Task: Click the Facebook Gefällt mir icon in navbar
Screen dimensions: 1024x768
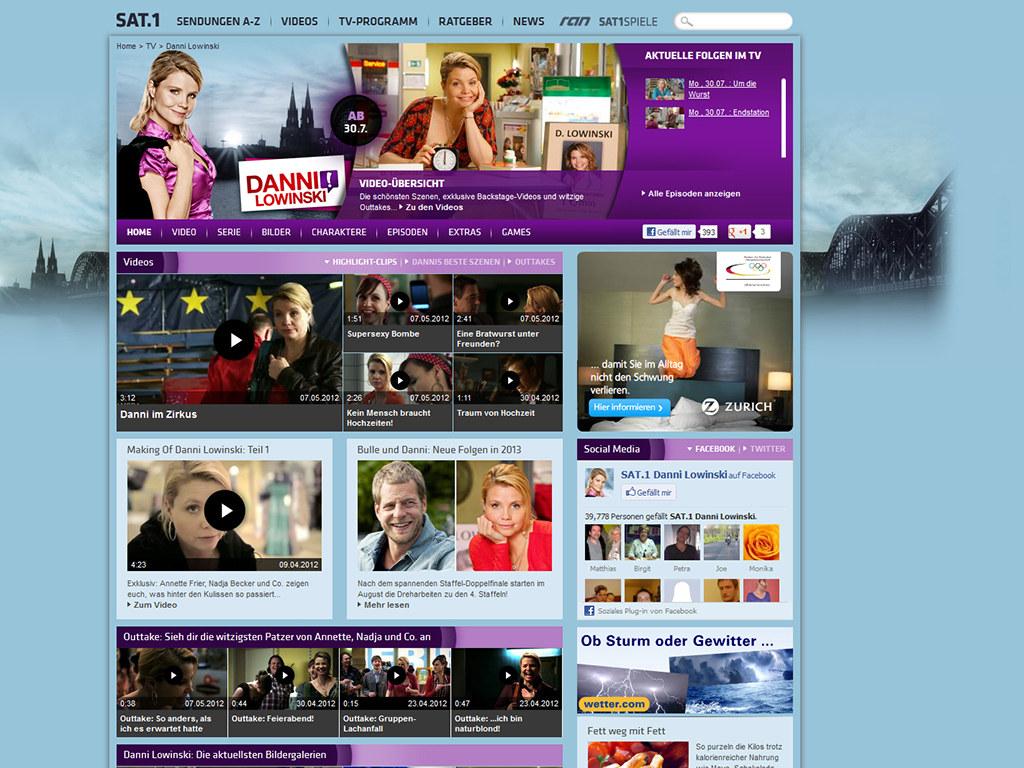Action: point(669,232)
